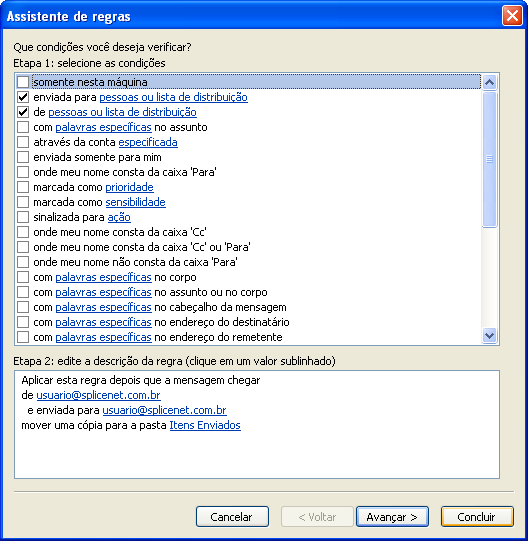The width and height of the screenshot is (528, 541).
Task: Uncheck 'enviada para pessoas ou lista de distribuição'
Action: (23, 97)
